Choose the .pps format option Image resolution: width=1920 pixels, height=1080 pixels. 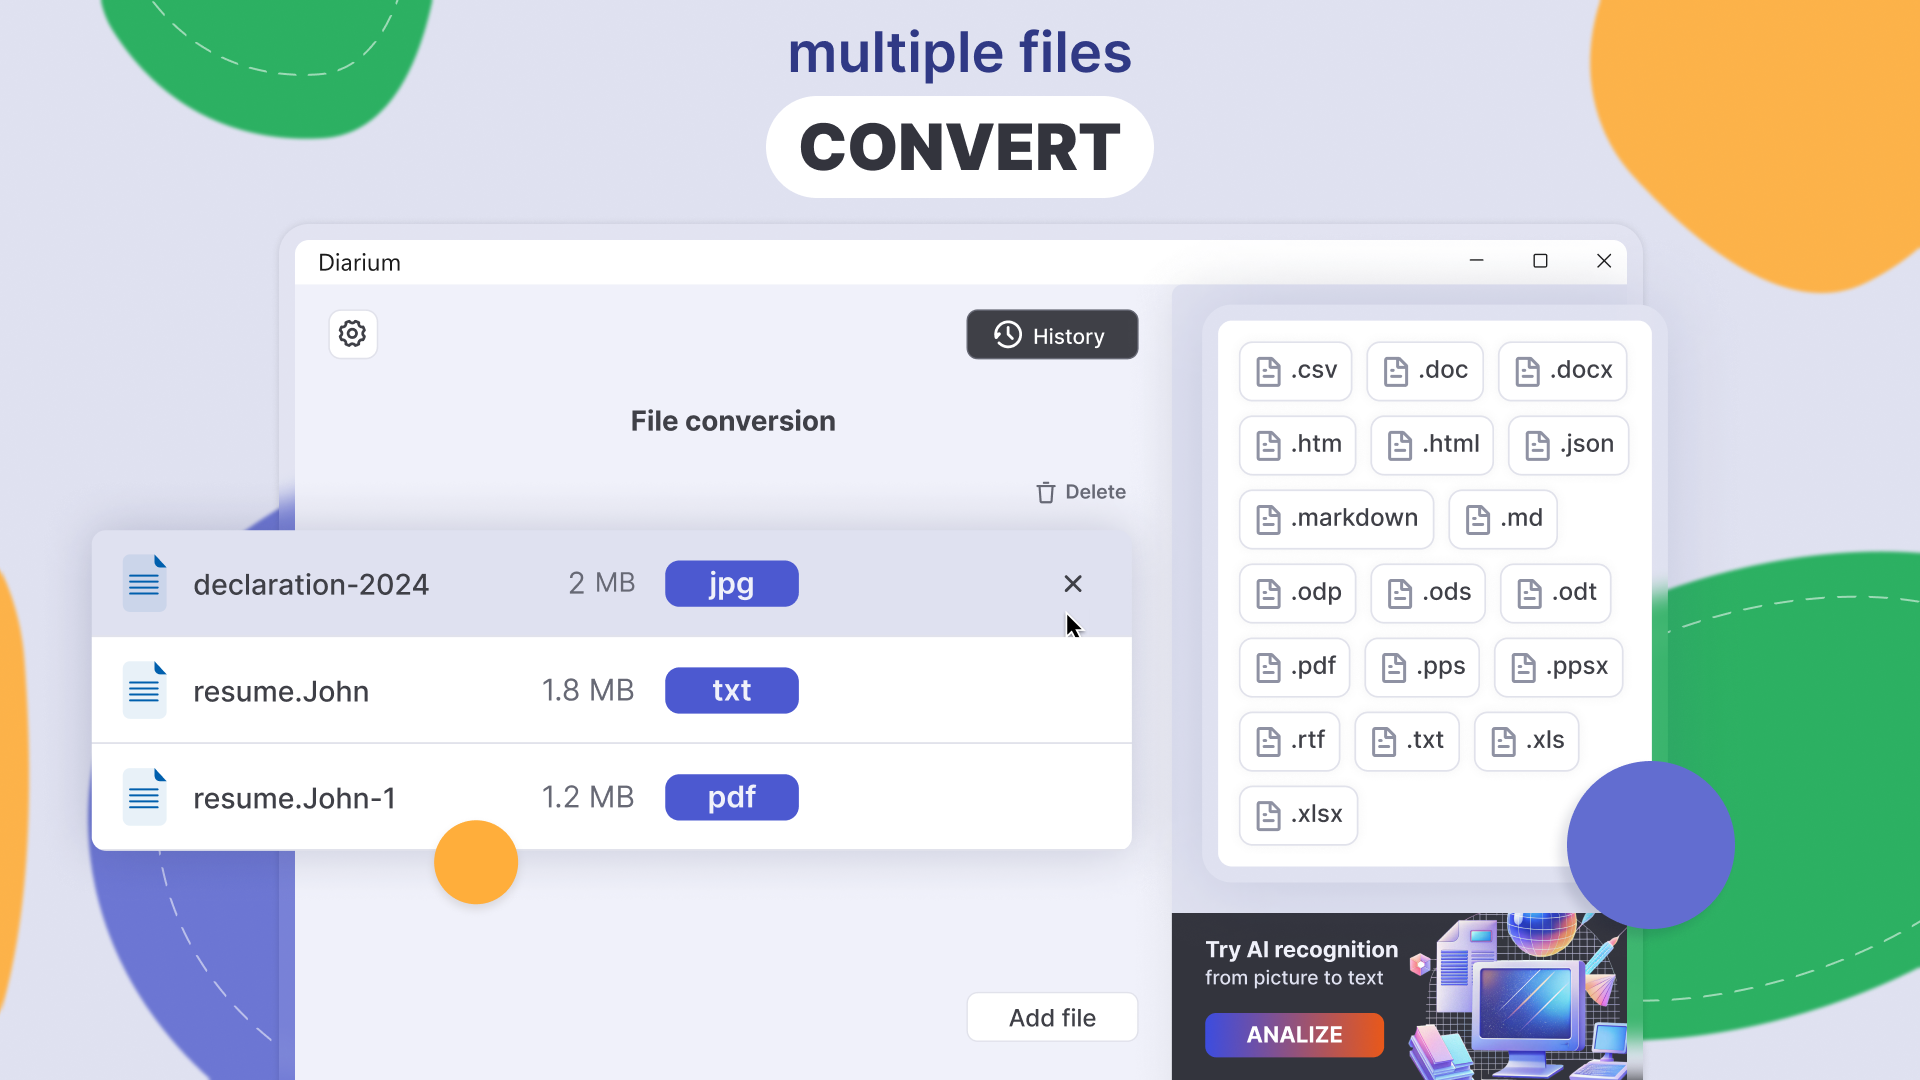click(1422, 667)
